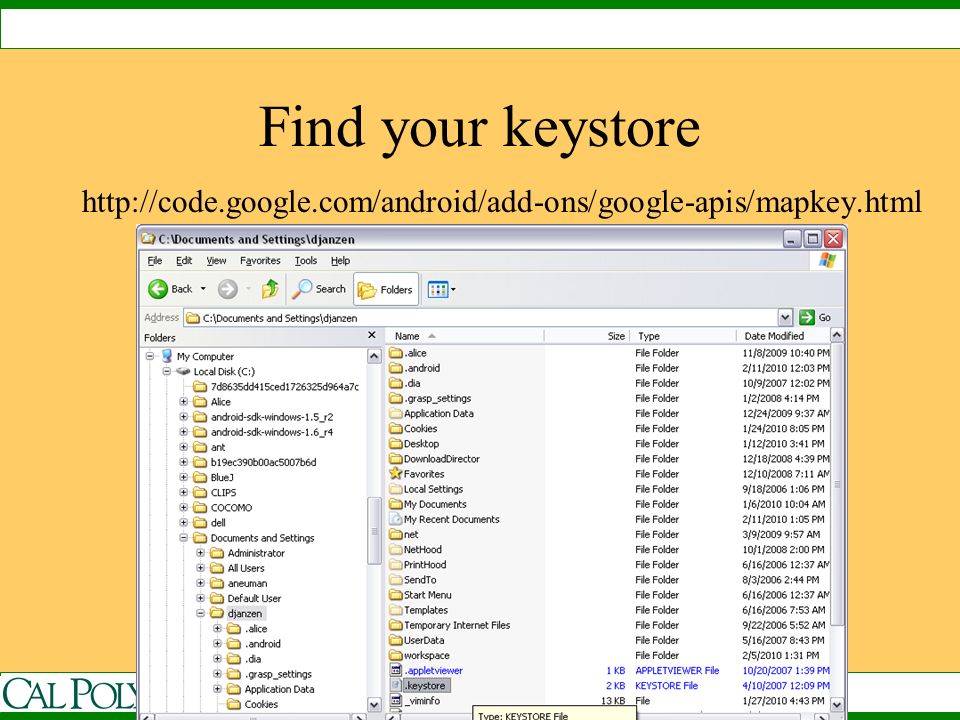The image size is (960, 720).
Task: Open the Views icon menu
Action: click(x=438, y=289)
